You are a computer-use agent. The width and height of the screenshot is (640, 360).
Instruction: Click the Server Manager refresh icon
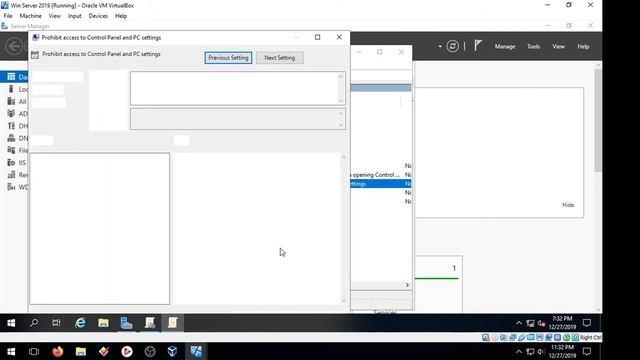(x=452, y=46)
